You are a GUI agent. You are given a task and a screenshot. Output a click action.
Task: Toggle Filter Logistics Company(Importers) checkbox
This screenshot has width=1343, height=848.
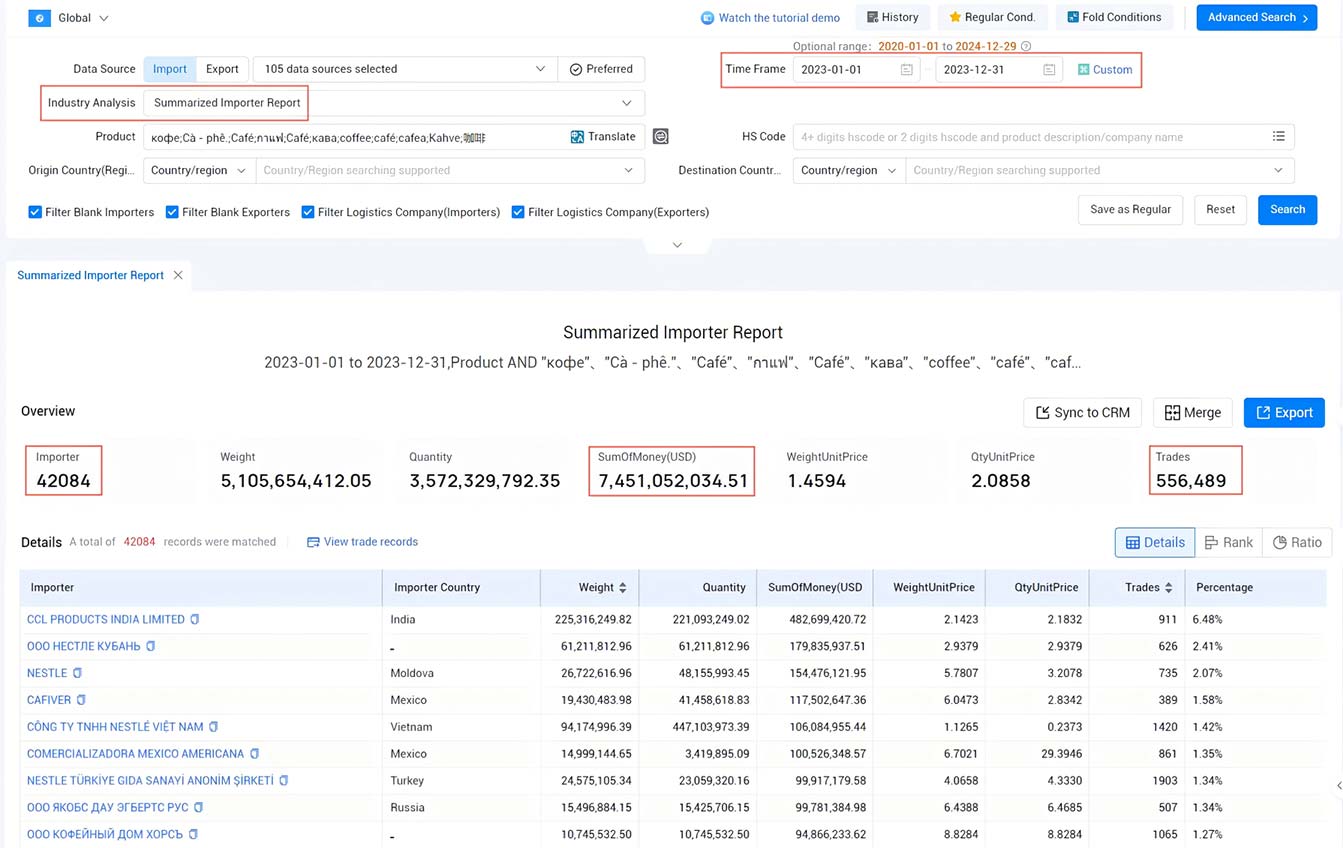pos(308,212)
